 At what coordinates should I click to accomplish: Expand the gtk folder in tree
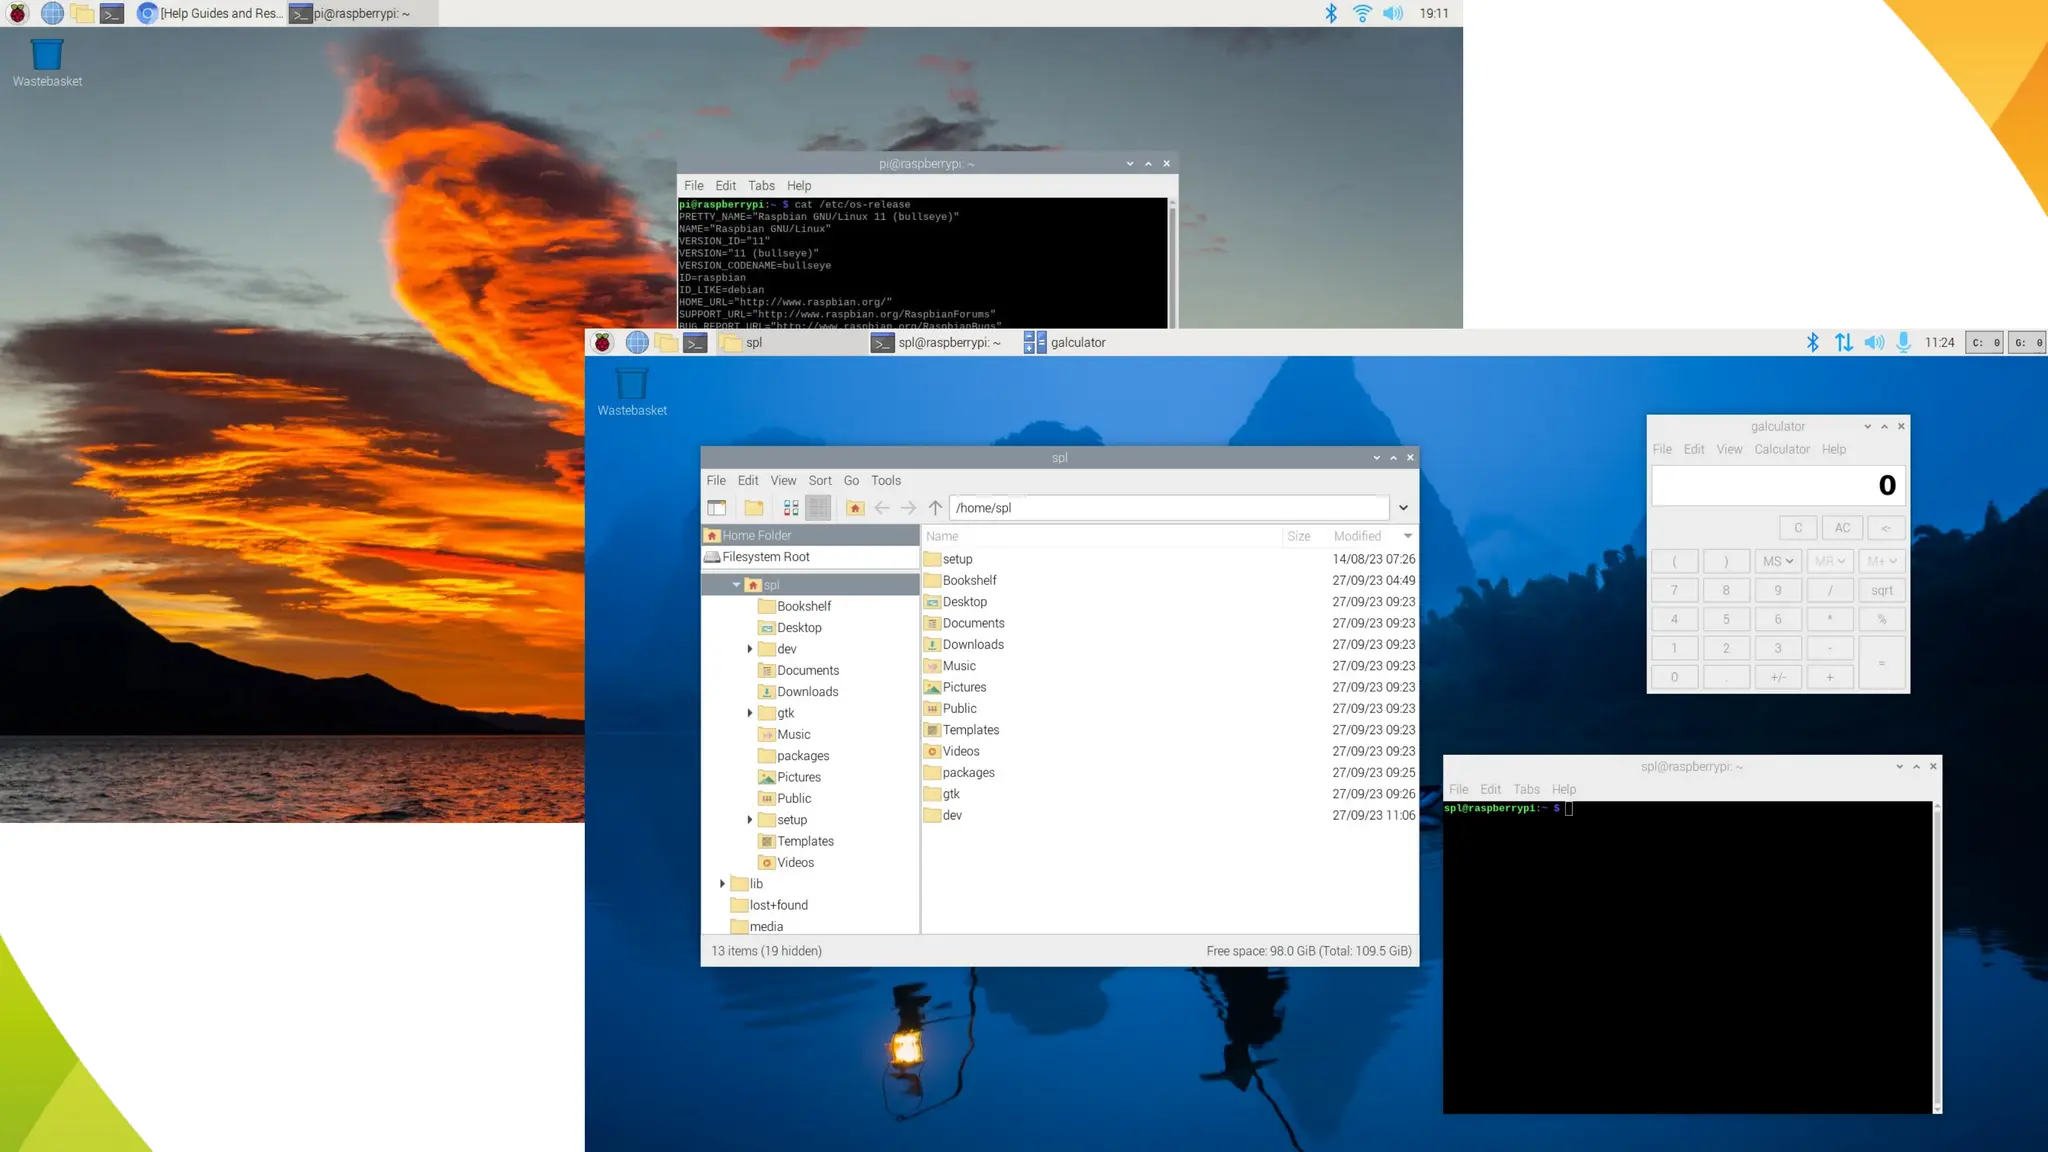pyautogui.click(x=750, y=713)
